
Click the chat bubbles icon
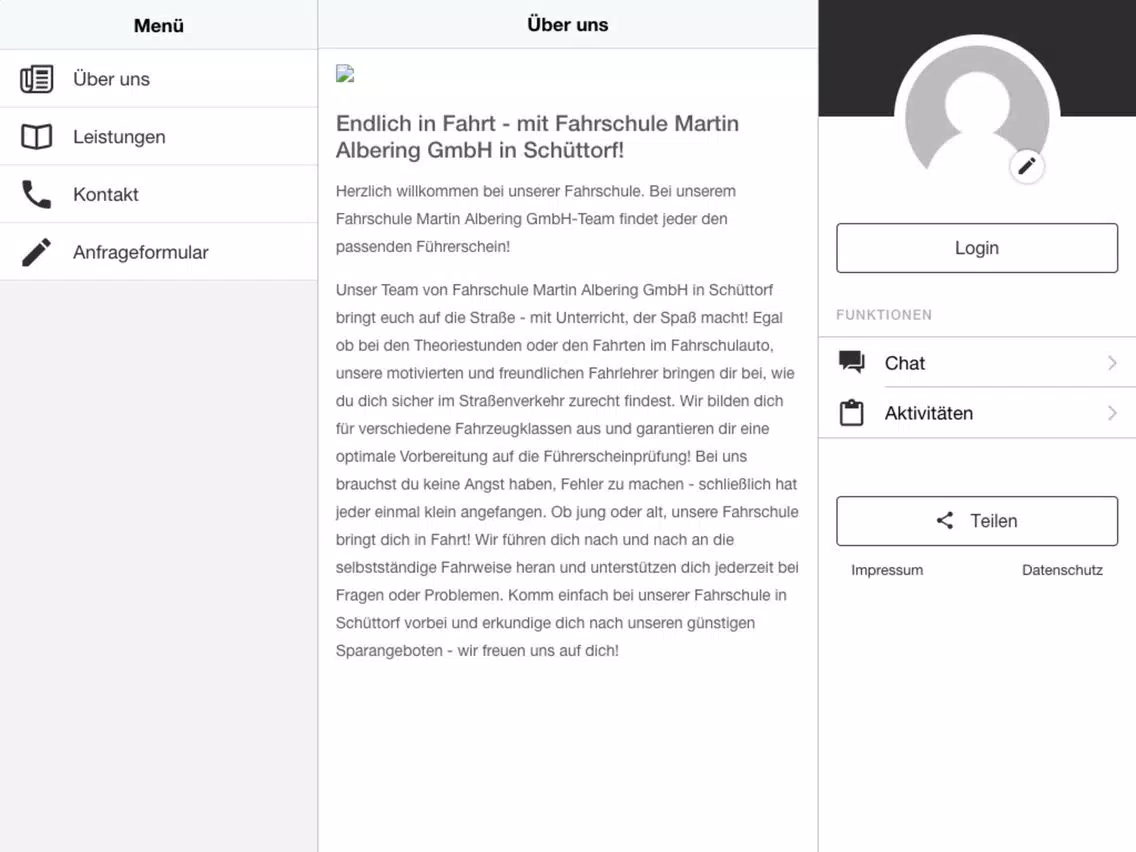click(x=851, y=362)
